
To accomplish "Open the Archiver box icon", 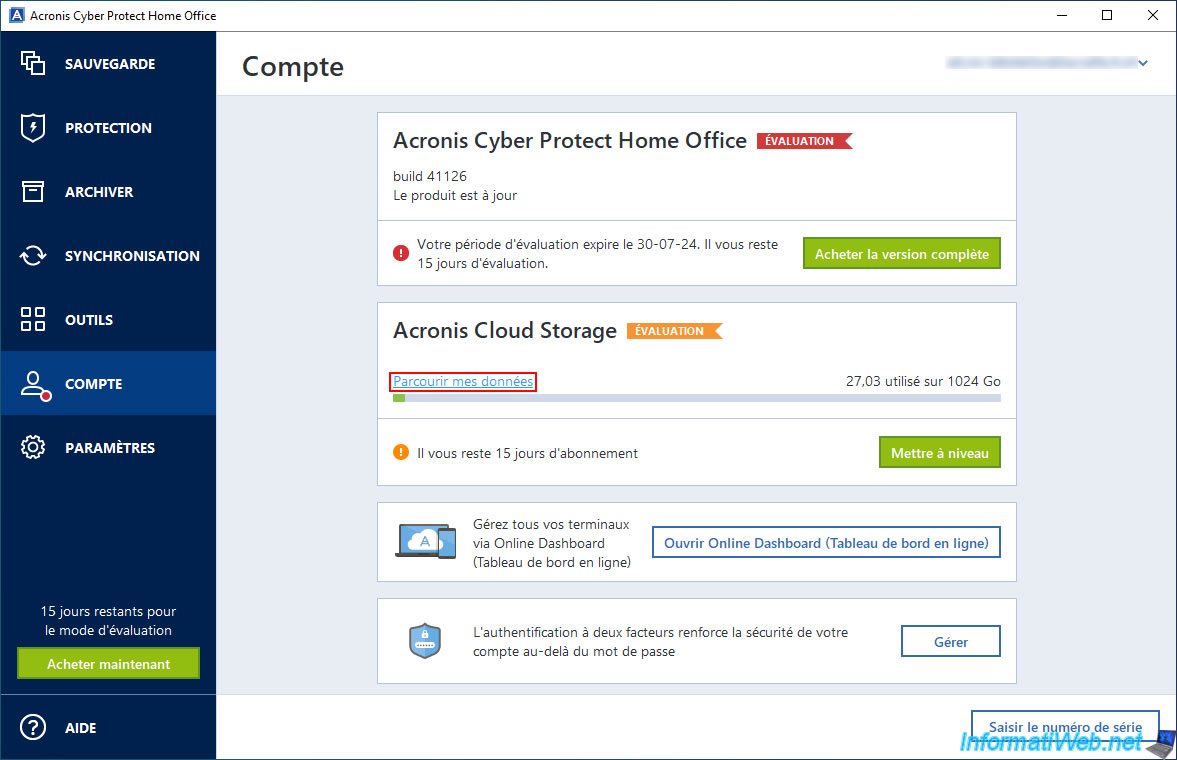I will [33, 192].
